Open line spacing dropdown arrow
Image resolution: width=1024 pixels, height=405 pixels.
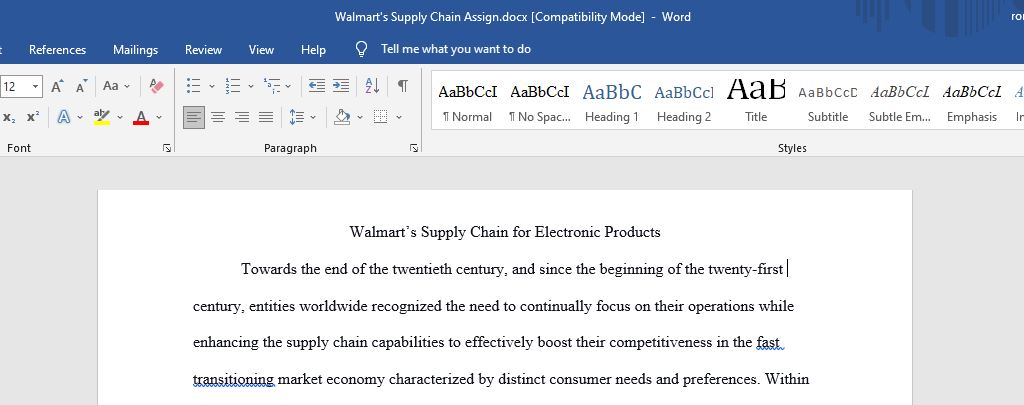pos(313,118)
